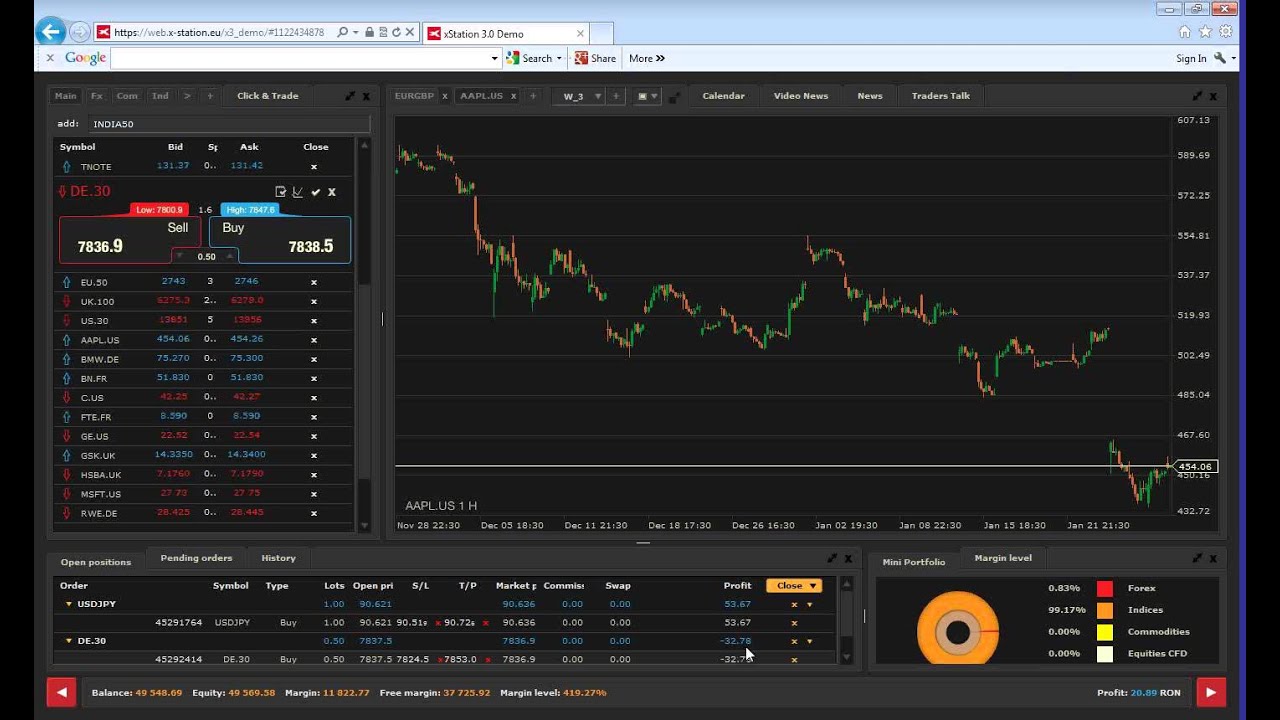Screen dimensions: 1280x720
Task: Maximize the news panel with expand icon
Action: coord(1198,96)
